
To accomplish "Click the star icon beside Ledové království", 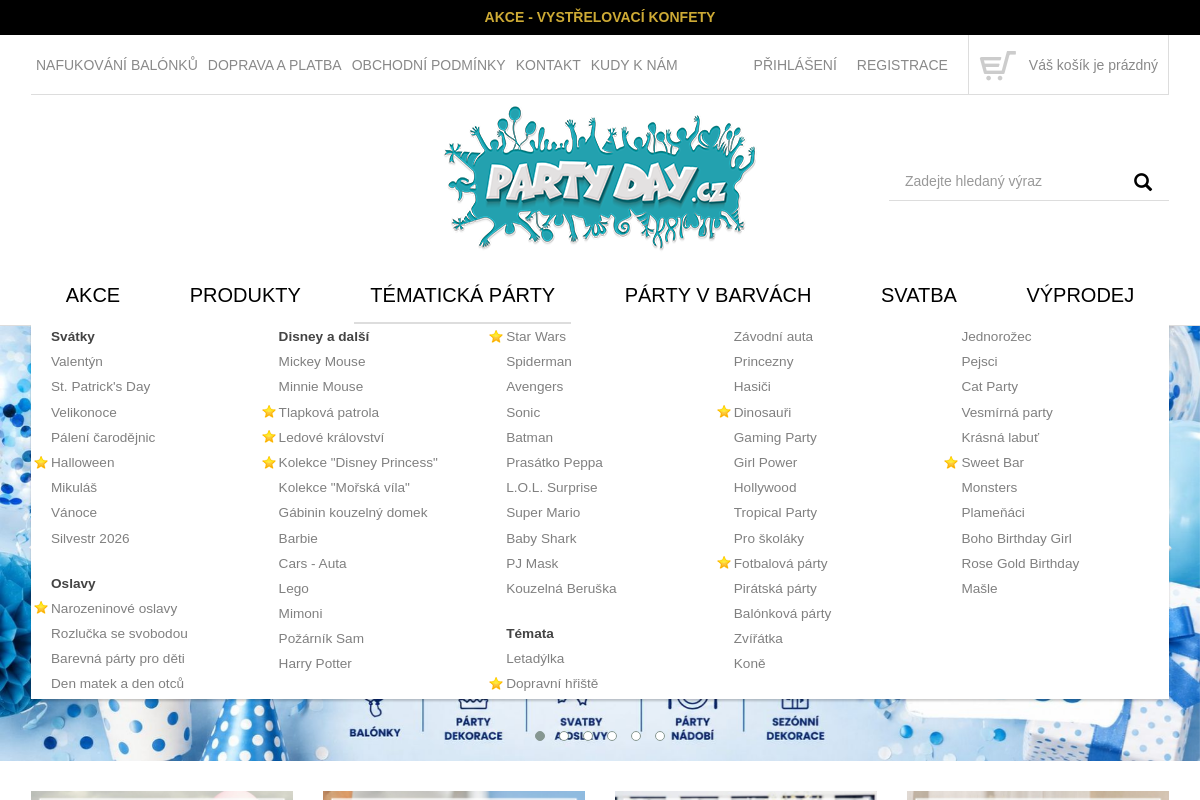I will 269,437.
